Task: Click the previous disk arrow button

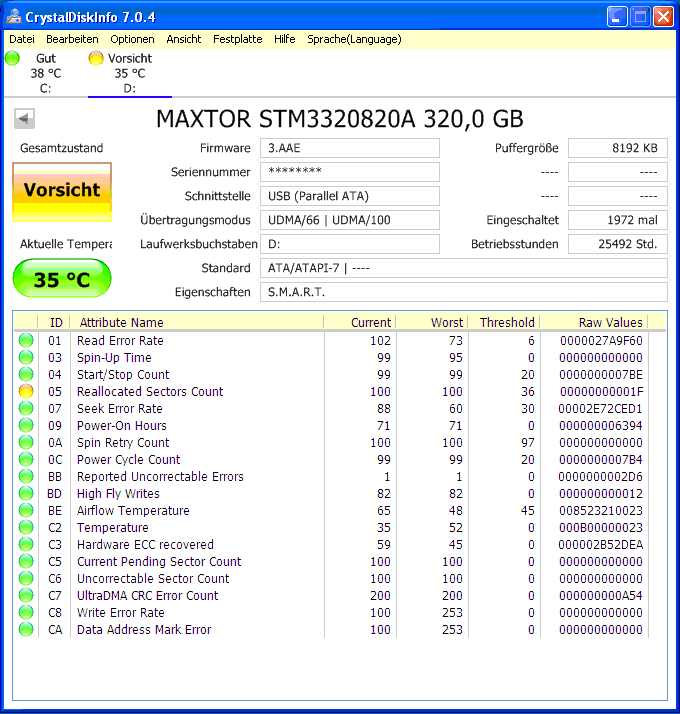Action: pyautogui.click(x=24, y=119)
